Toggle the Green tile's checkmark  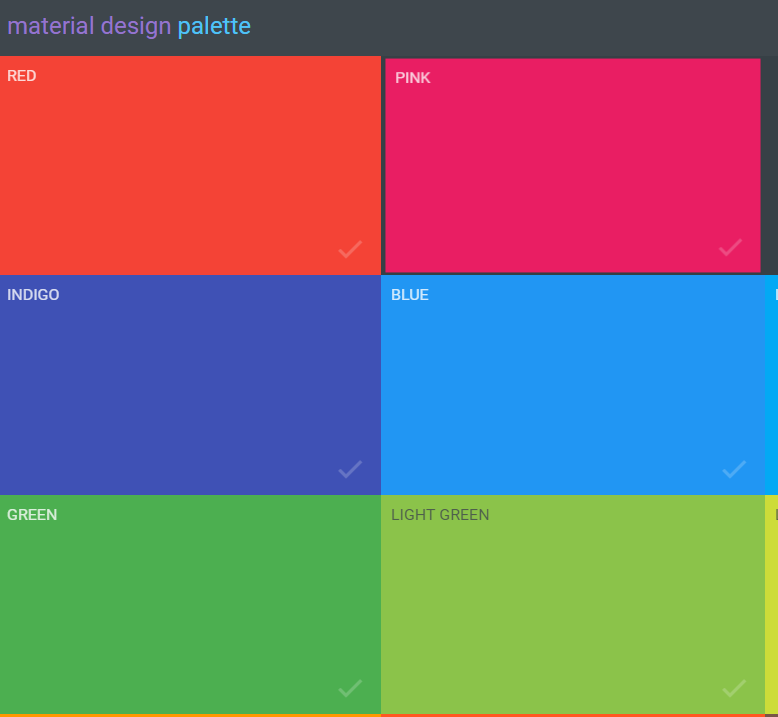click(x=350, y=688)
